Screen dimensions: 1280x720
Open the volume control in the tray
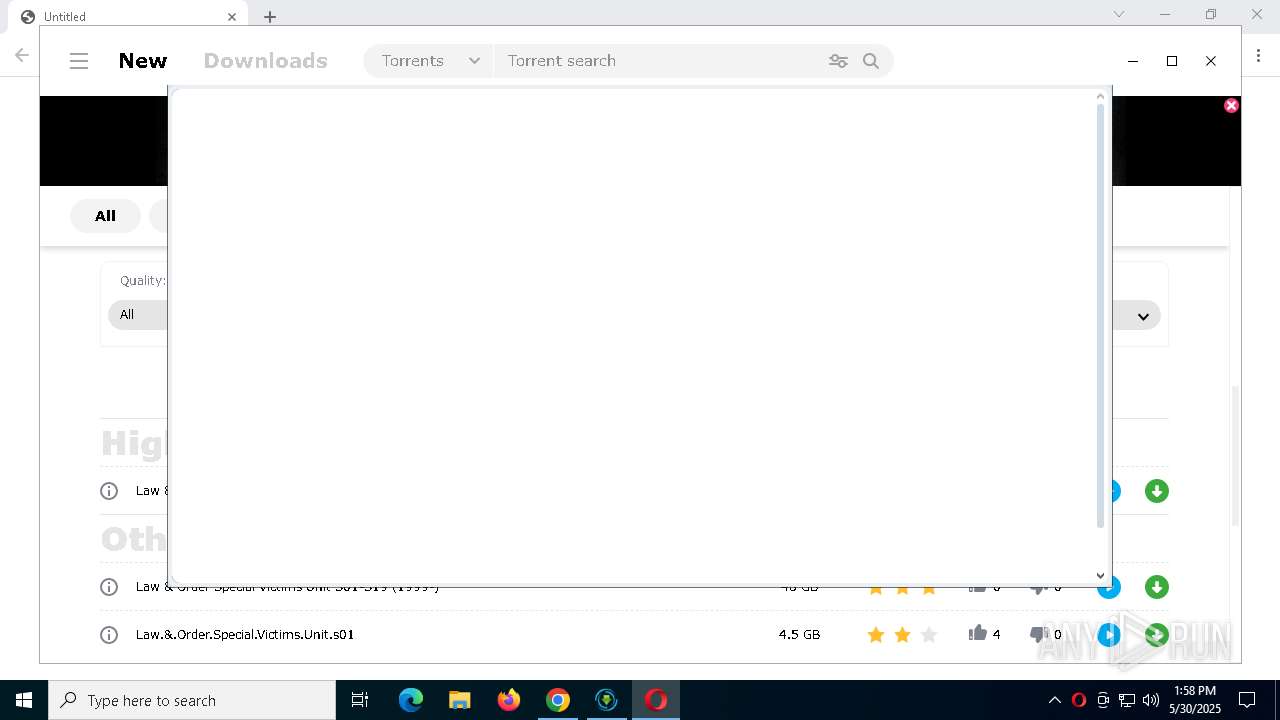pyautogui.click(x=1151, y=700)
